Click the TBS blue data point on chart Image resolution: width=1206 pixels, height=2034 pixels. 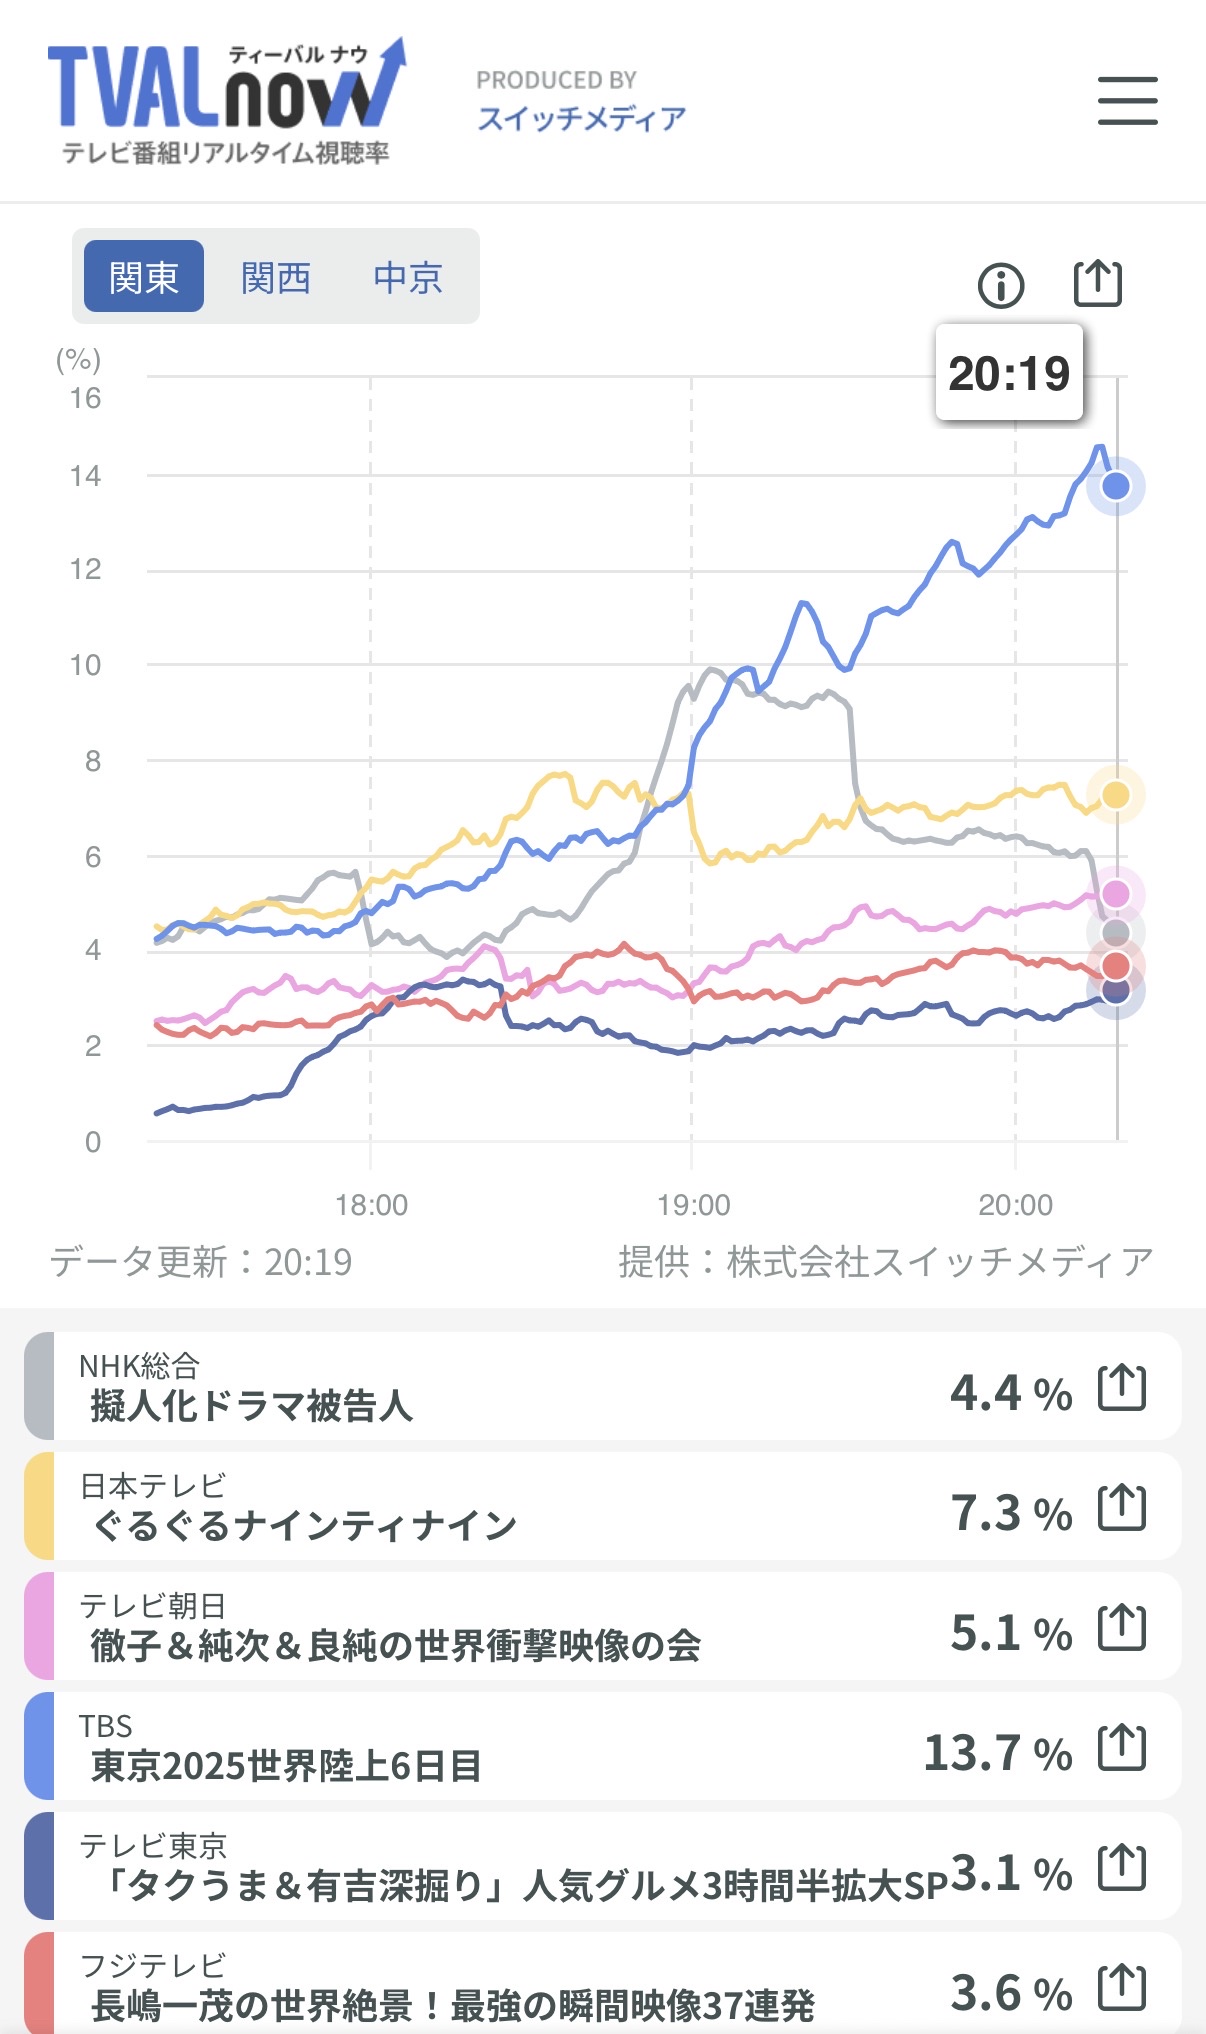tap(1116, 486)
